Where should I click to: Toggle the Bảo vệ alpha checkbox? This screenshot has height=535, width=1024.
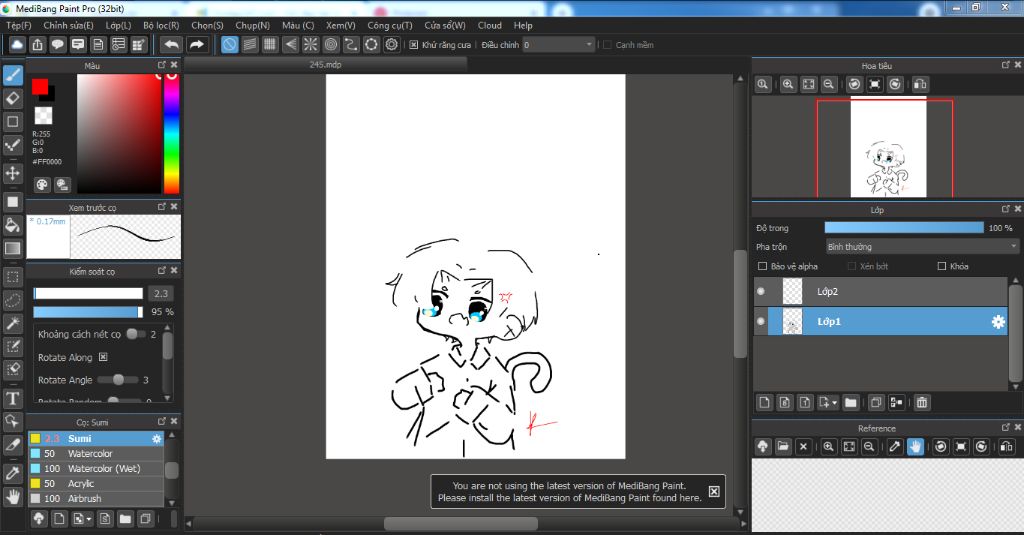(762, 266)
